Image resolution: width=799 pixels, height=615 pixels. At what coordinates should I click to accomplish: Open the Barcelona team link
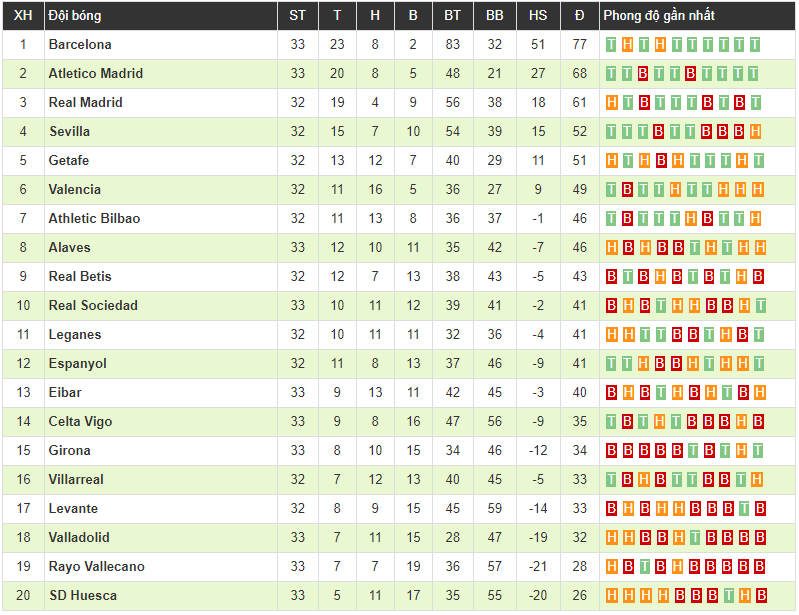coord(80,45)
